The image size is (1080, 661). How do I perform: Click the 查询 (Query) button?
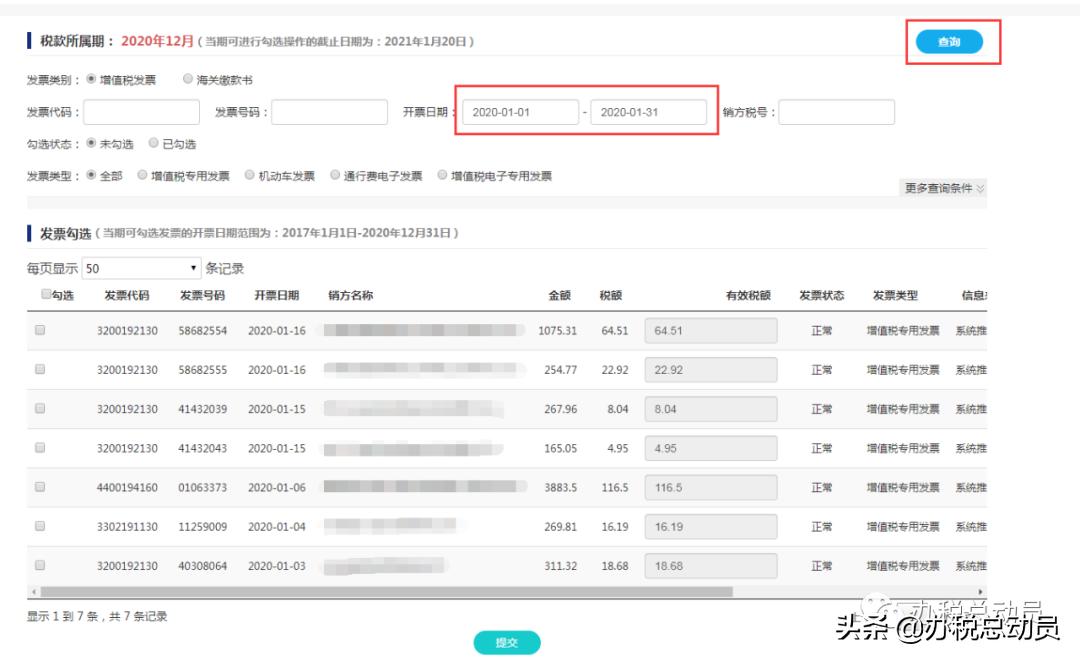[951, 43]
